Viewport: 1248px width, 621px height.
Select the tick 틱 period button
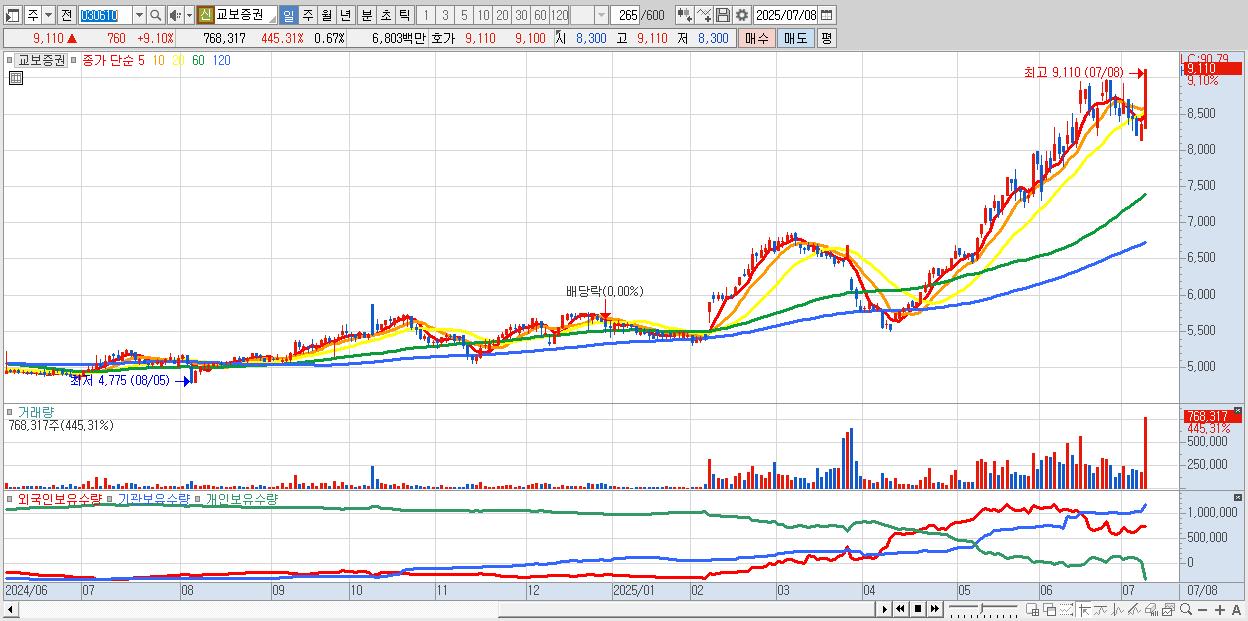pos(404,15)
